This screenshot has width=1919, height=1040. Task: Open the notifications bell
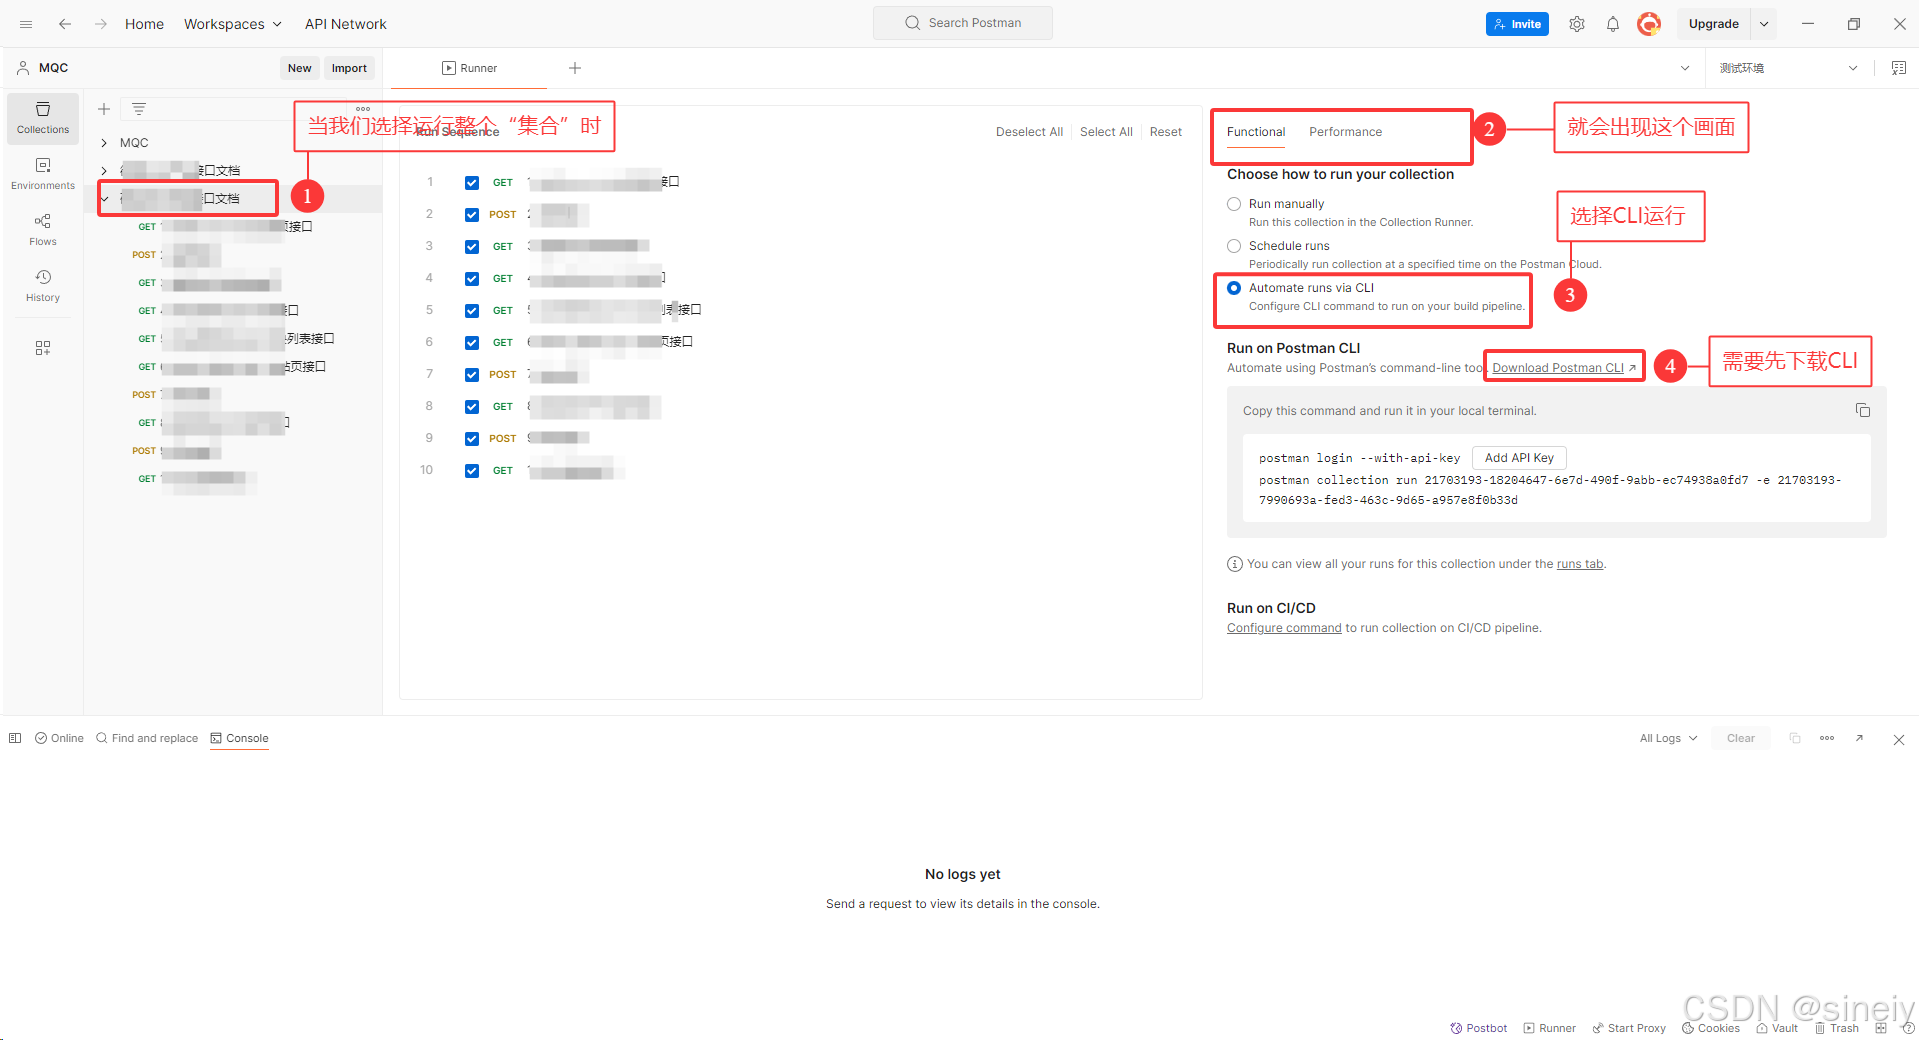coord(1613,24)
